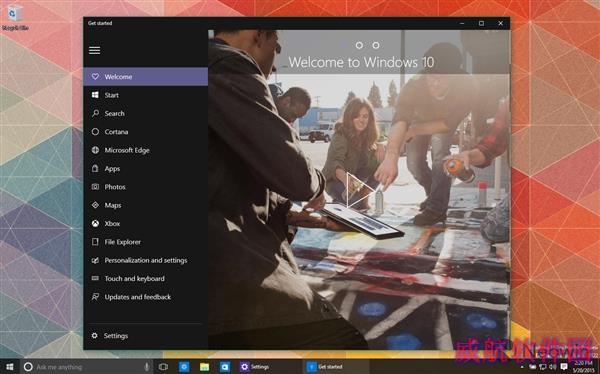600x374 pixels.
Task: Open Personalization and settings topic
Action: [145, 260]
